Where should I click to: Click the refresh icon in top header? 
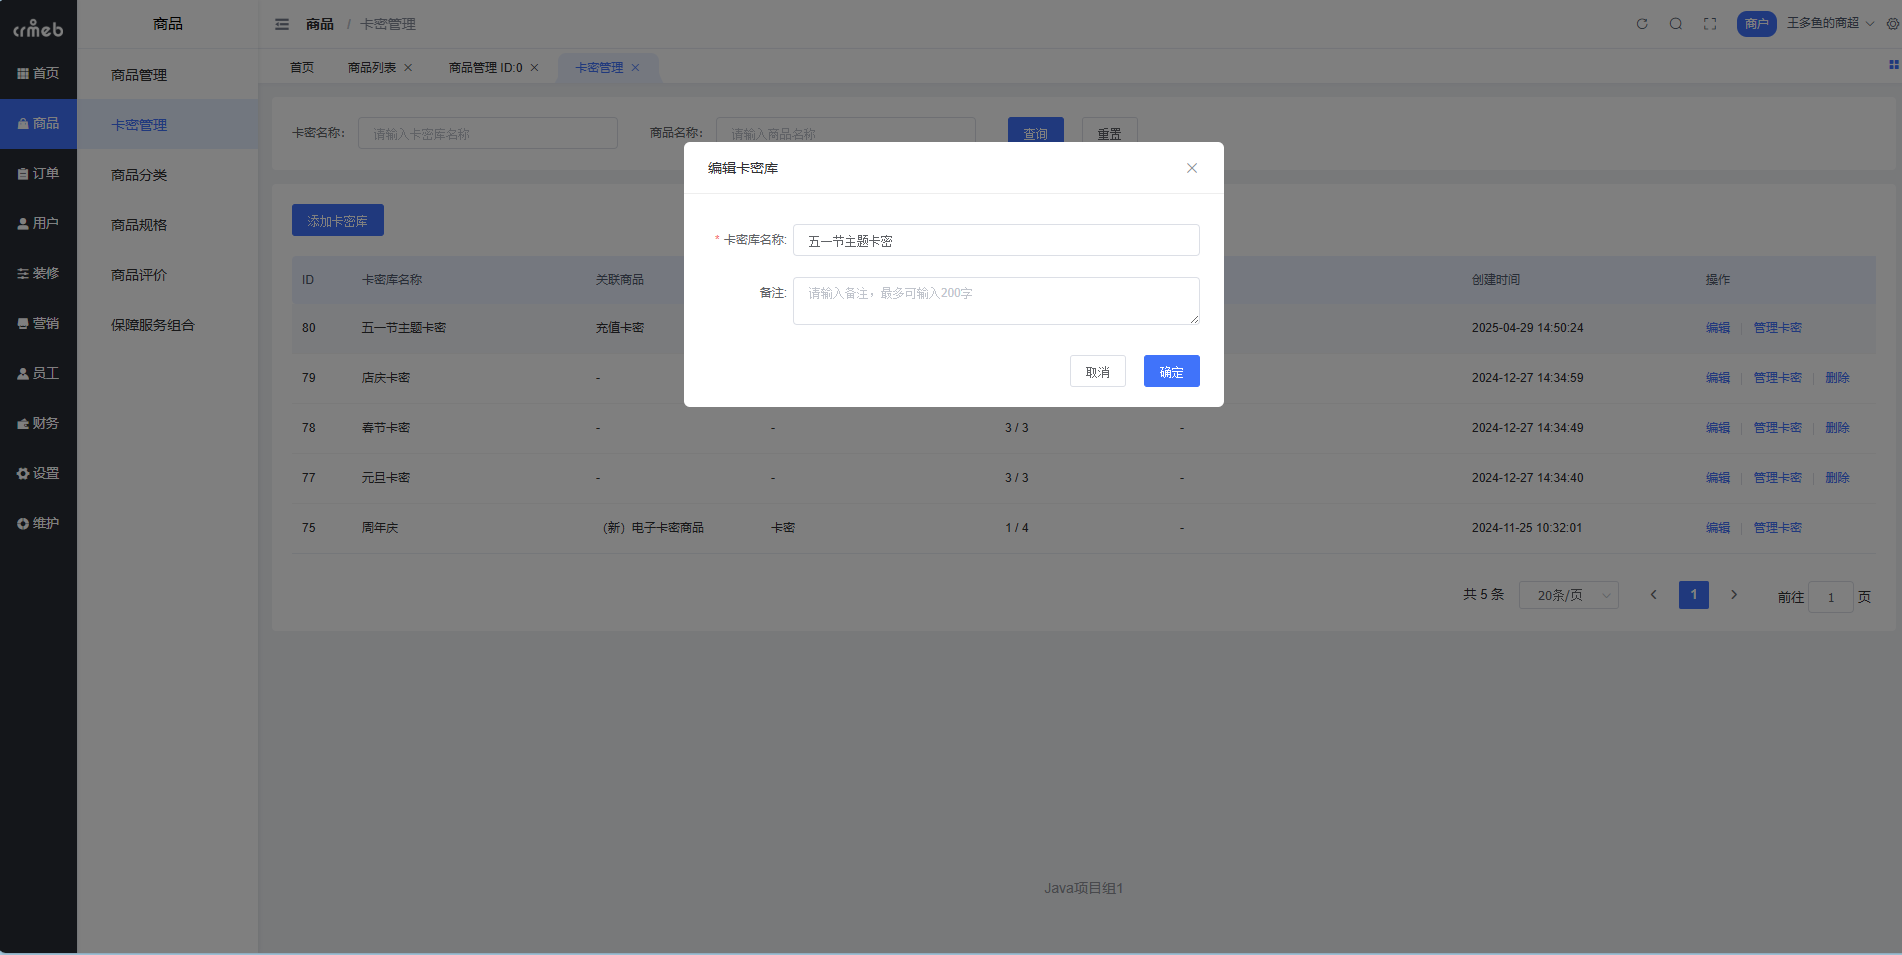pyautogui.click(x=1641, y=24)
